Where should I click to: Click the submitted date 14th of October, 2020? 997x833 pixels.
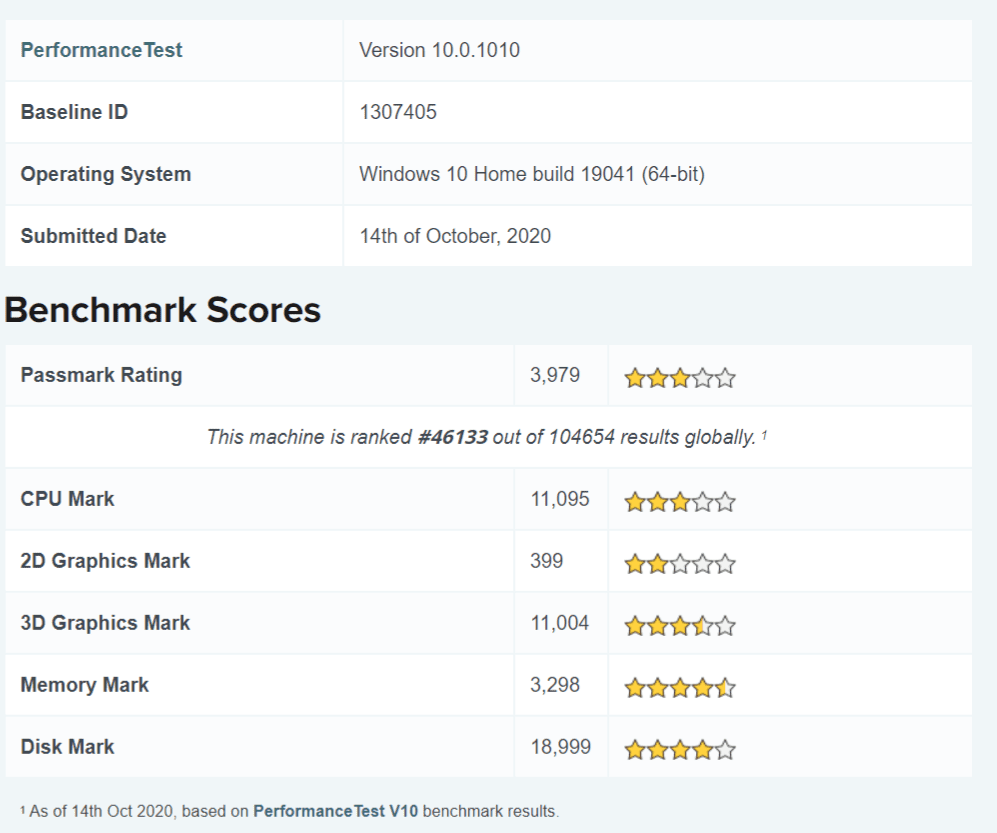tap(455, 236)
